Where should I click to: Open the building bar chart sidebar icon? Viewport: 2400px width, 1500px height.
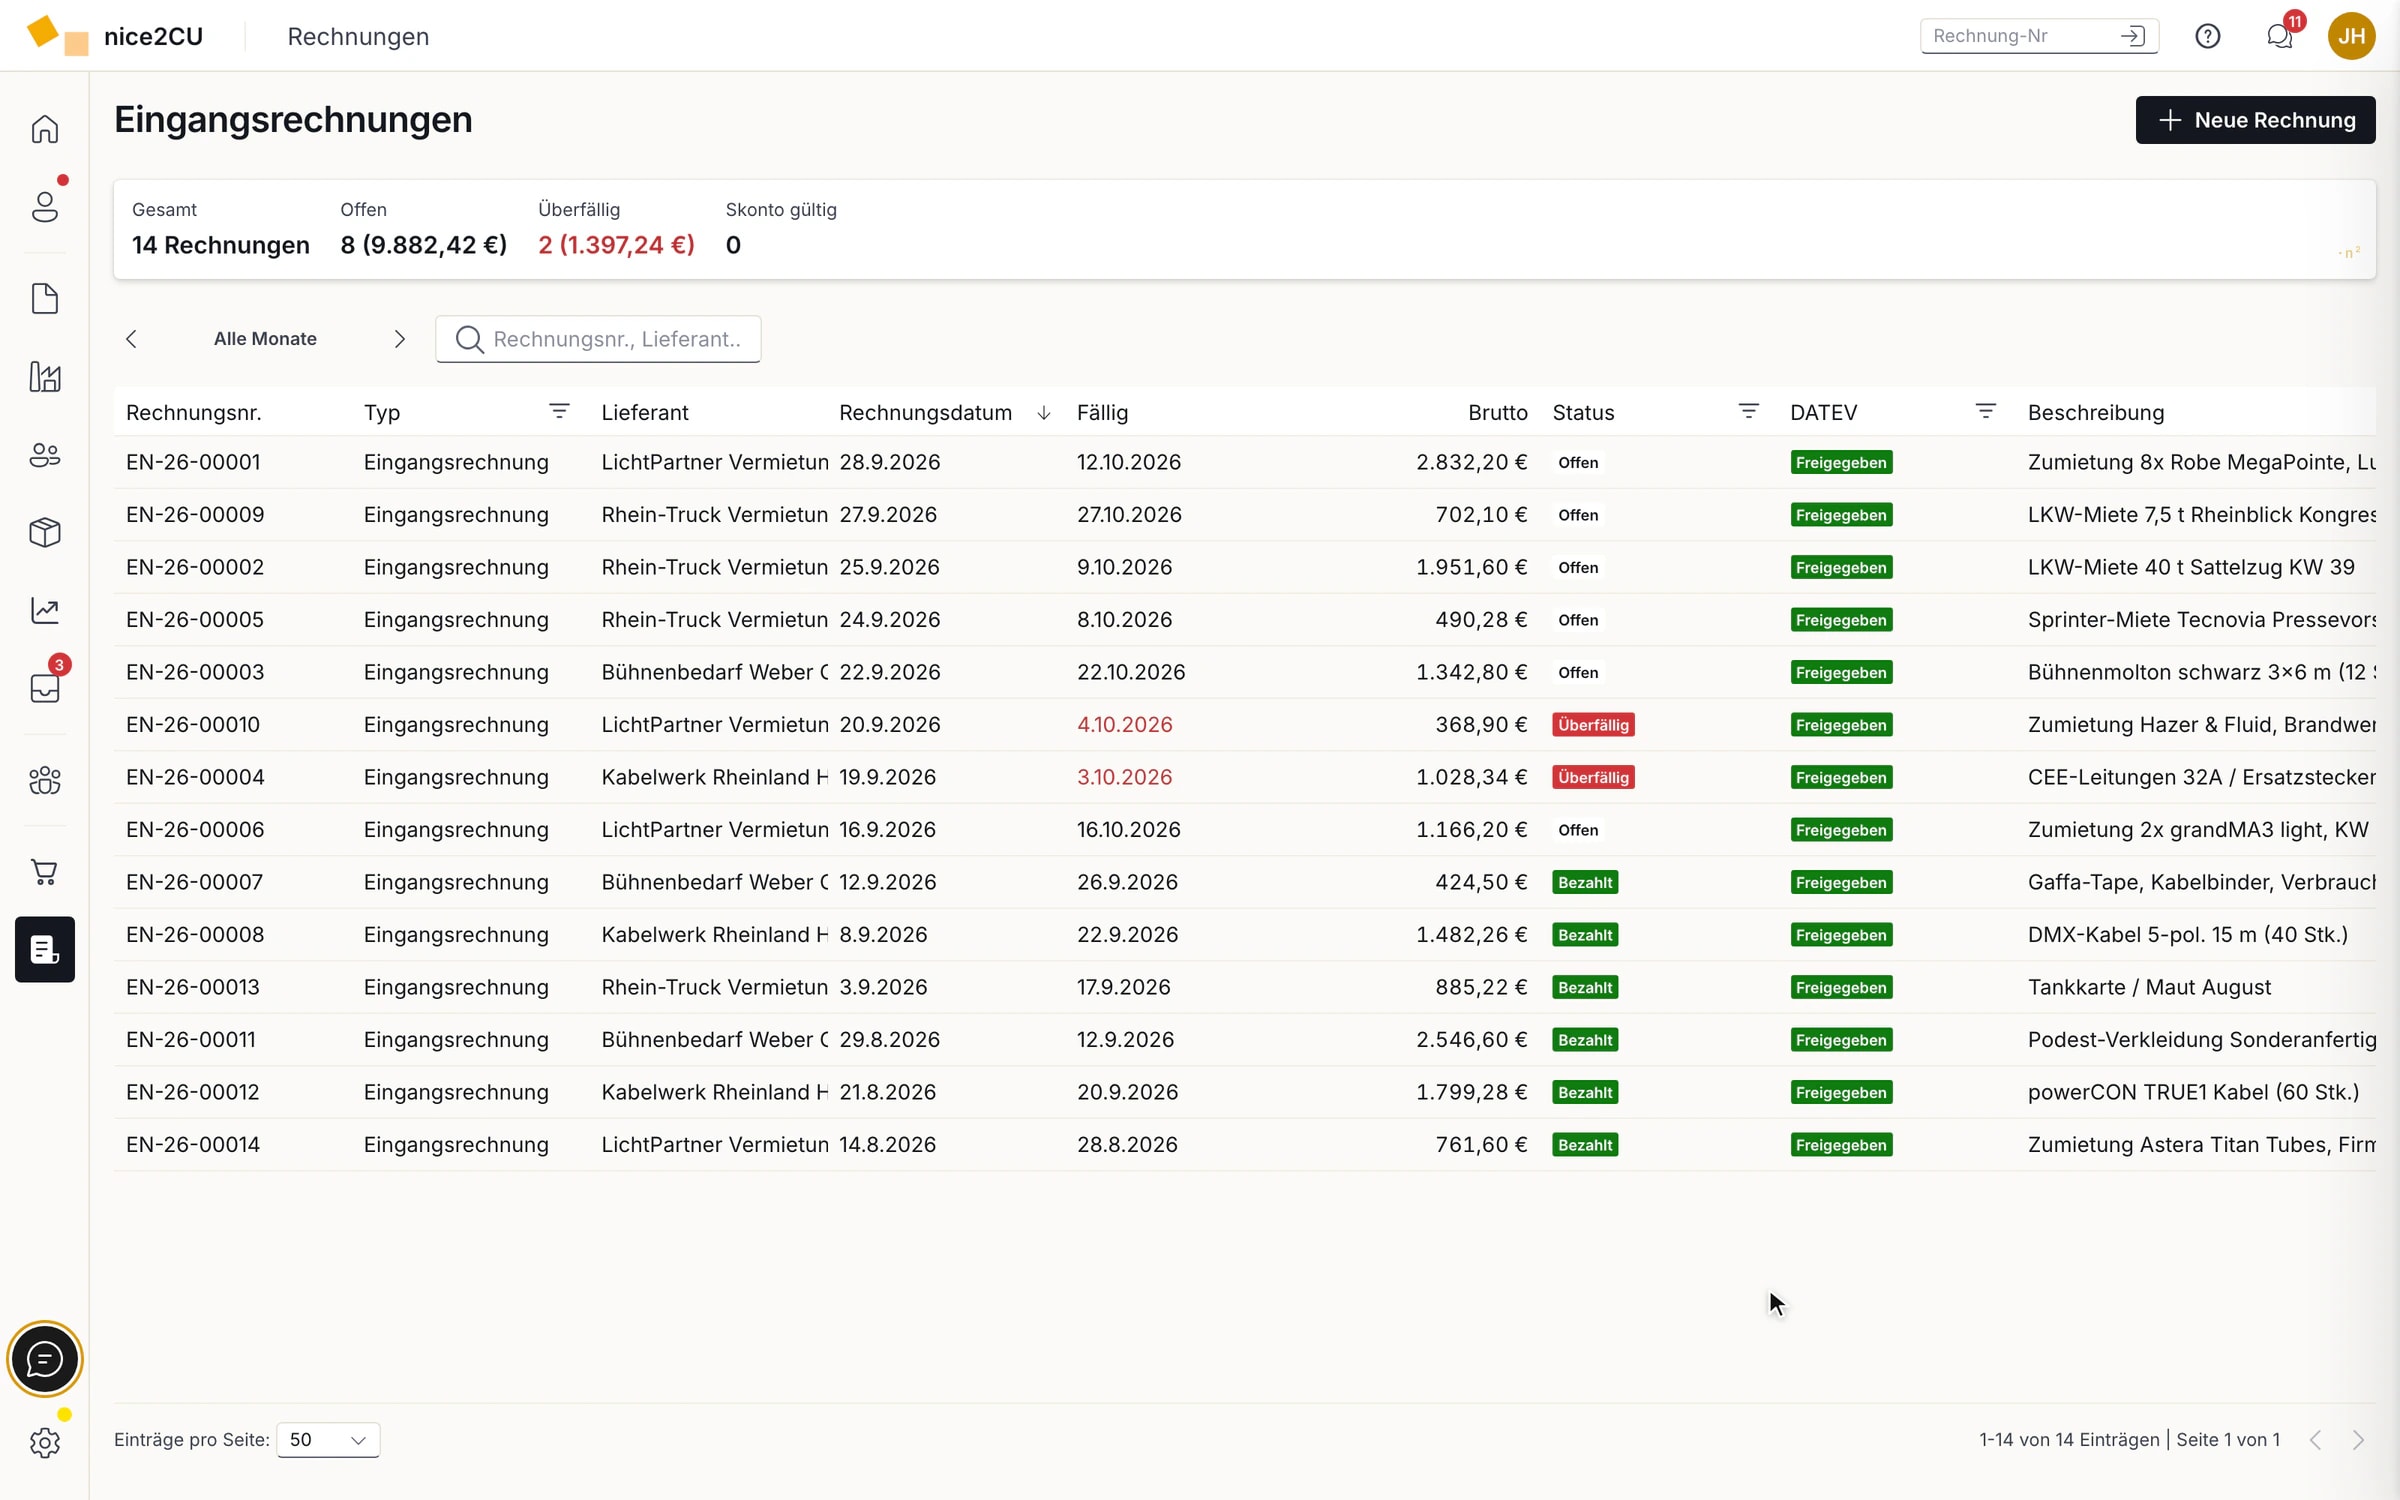coord(44,377)
